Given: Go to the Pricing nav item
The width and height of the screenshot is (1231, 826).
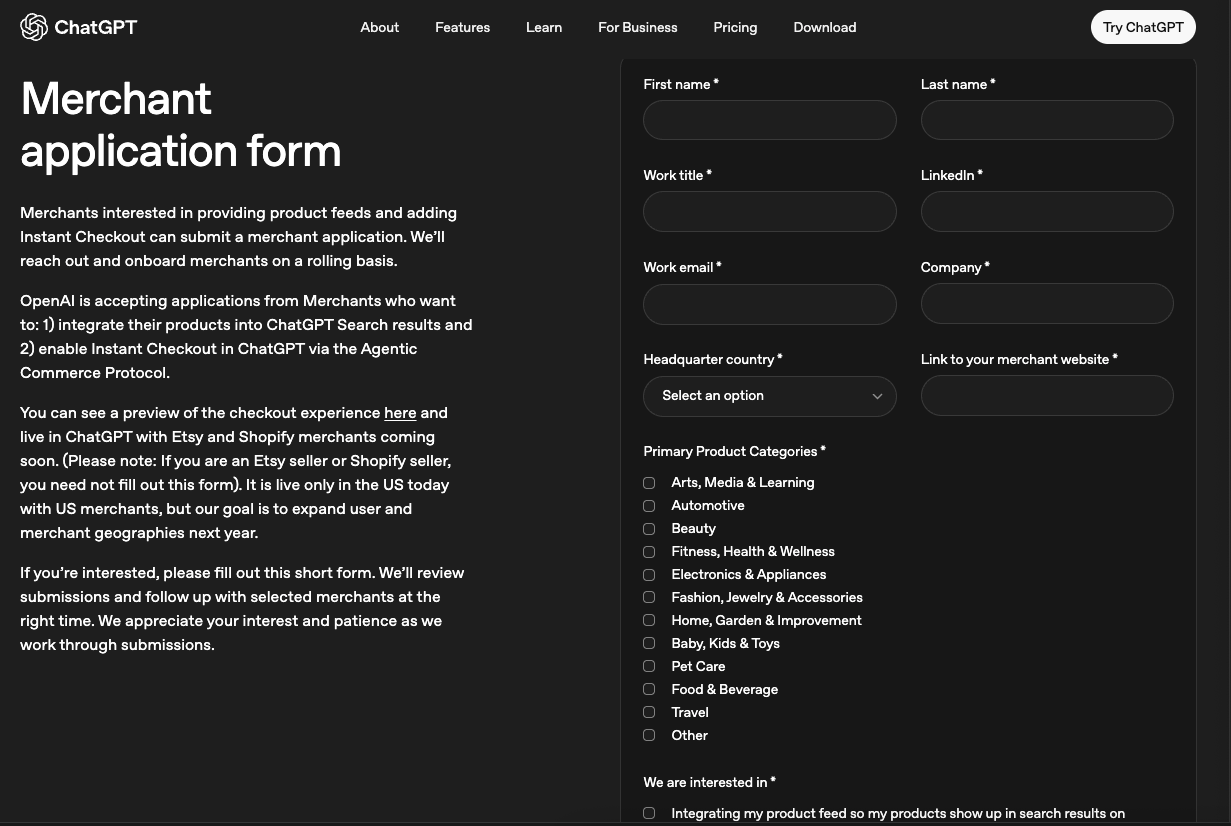Looking at the screenshot, I should (x=735, y=27).
